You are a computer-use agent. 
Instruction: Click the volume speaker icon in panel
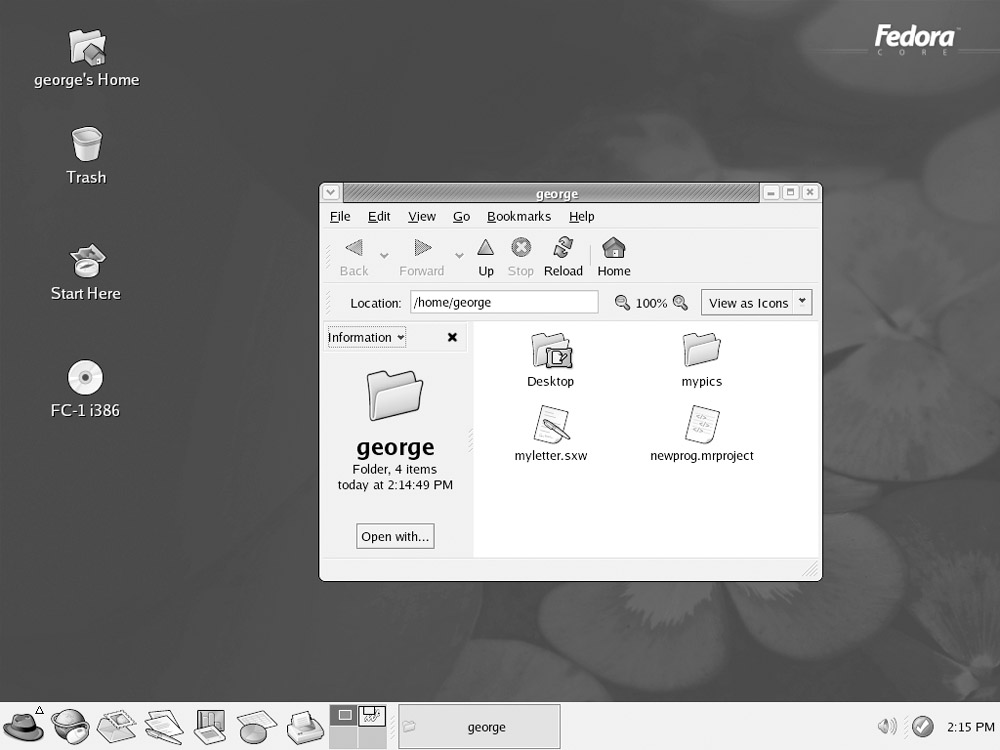click(x=886, y=727)
